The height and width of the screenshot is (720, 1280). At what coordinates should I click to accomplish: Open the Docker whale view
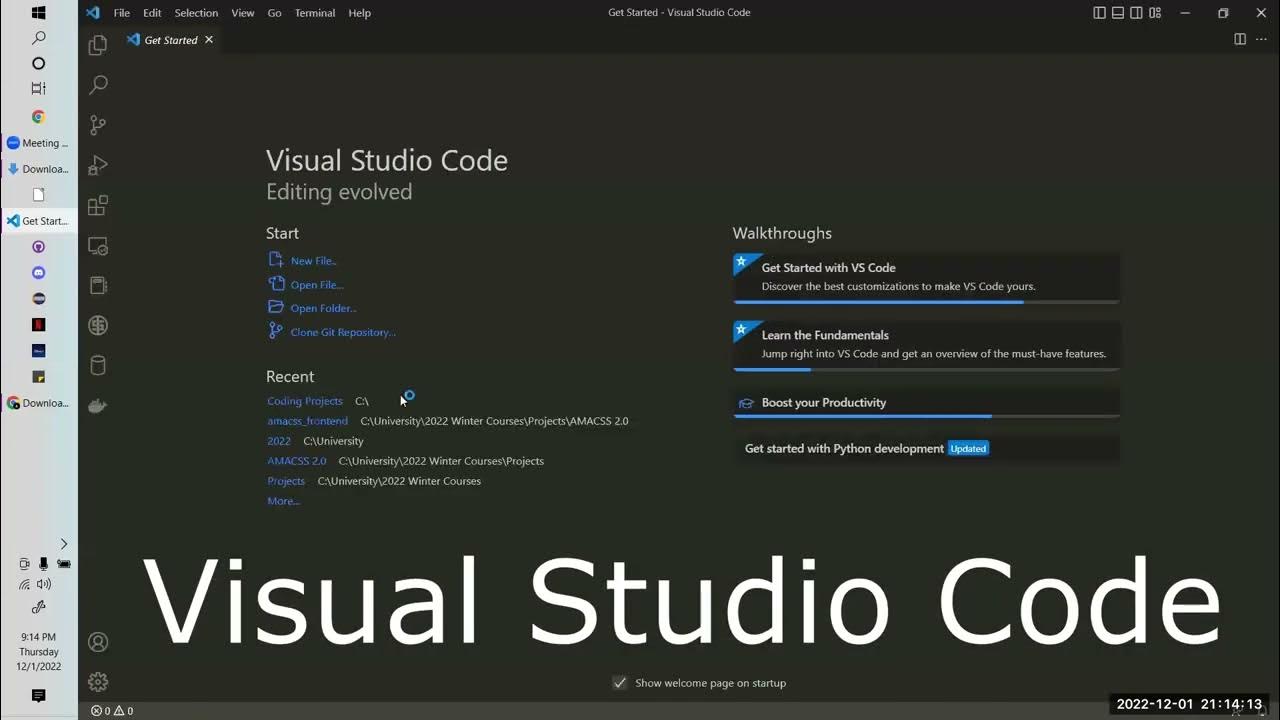coord(98,405)
